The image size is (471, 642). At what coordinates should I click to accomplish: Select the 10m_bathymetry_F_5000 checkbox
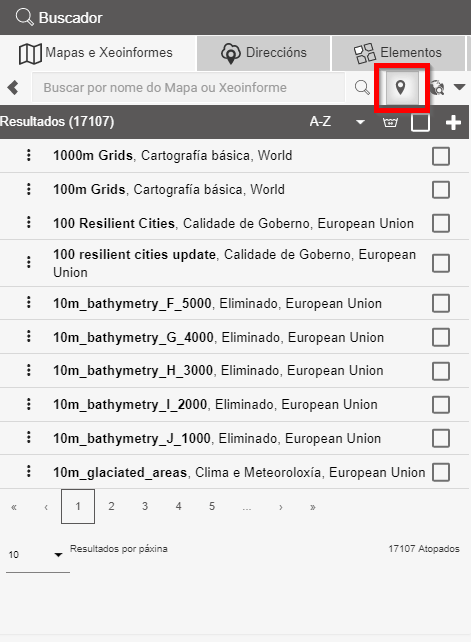click(441, 304)
